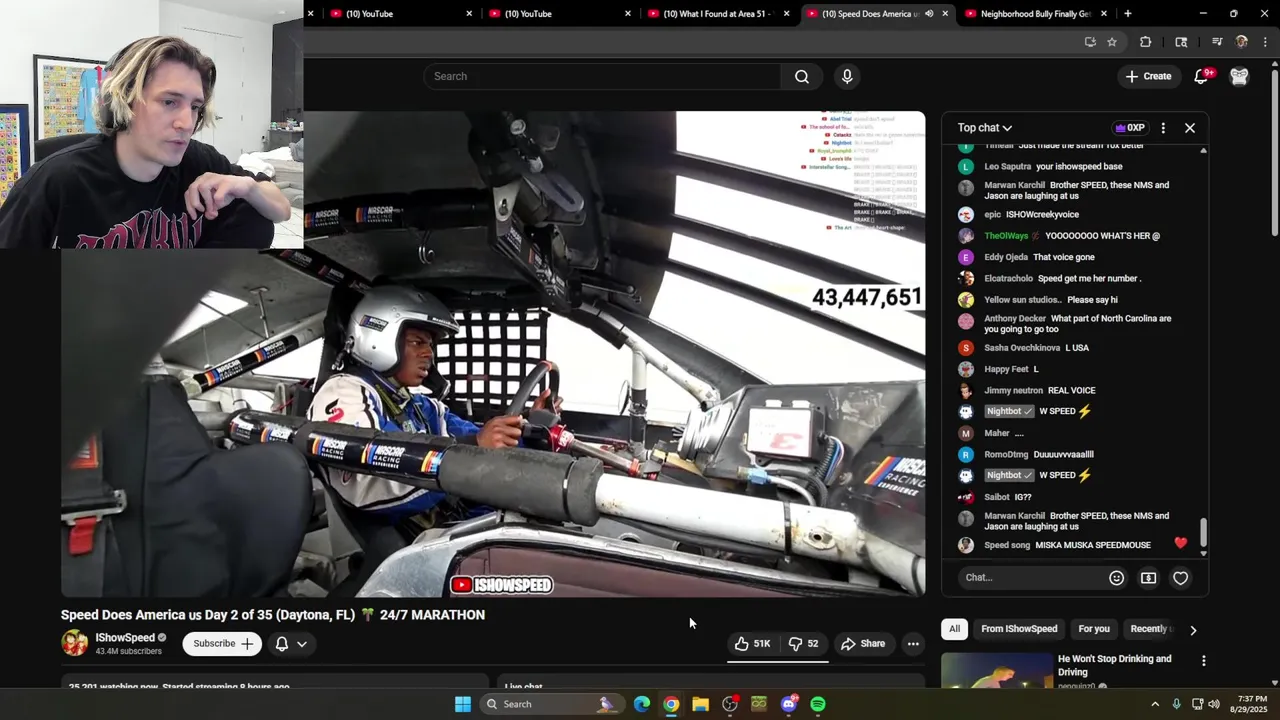The height and width of the screenshot is (720, 1280).
Task: Close the Area 51 browser tab
Action: (786, 14)
